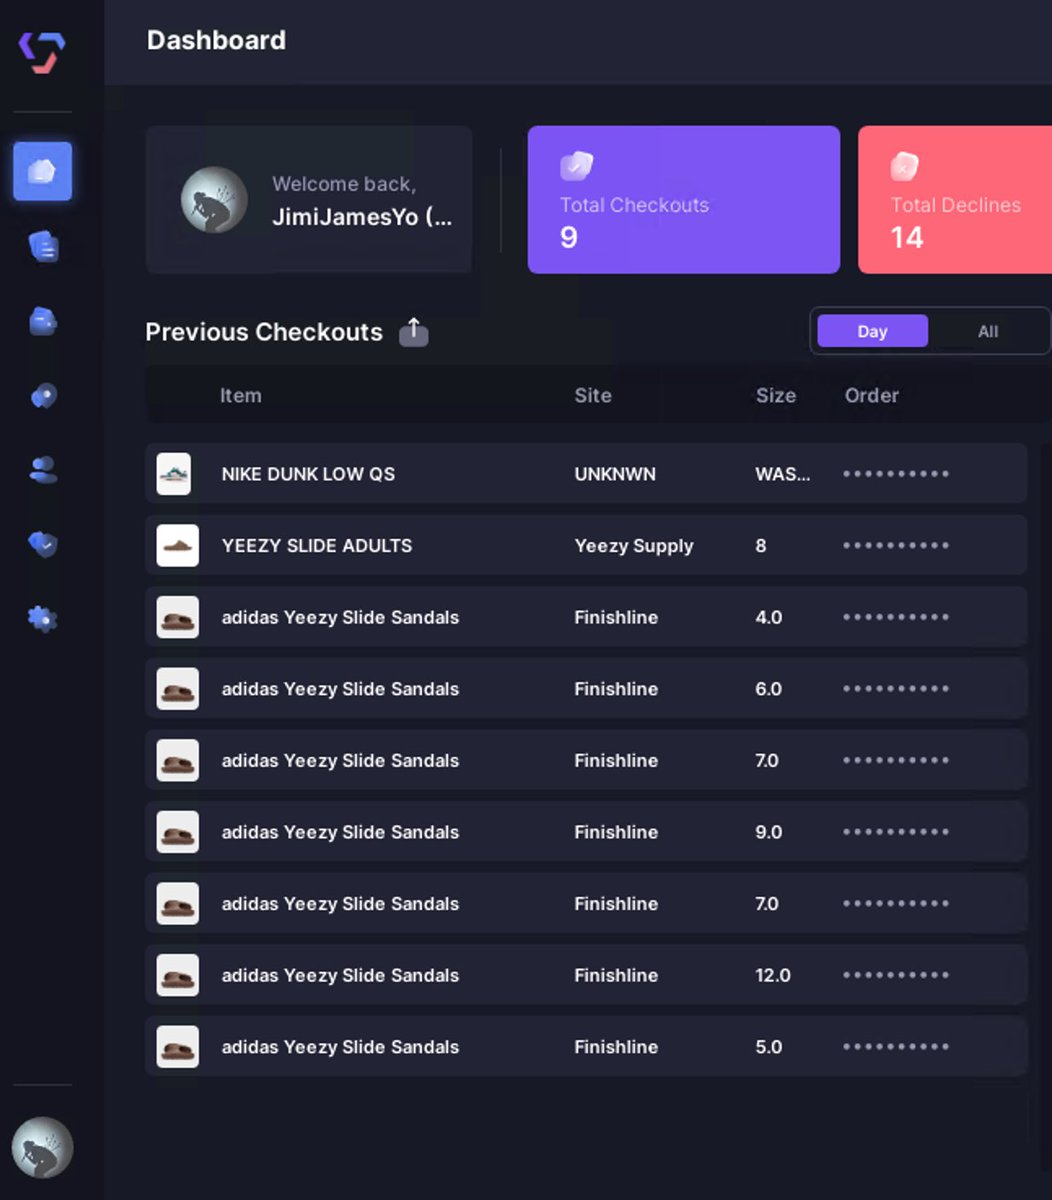
Task: Click the Site column header
Action: (593, 395)
